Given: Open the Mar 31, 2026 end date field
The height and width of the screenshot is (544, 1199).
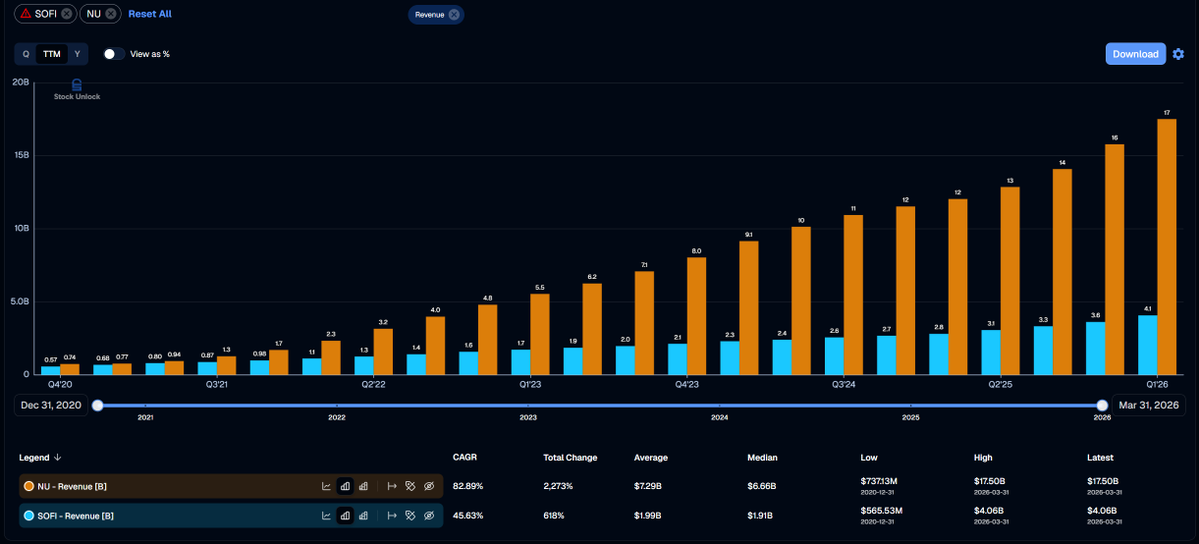Looking at the screenshot, I should (1149, 405).
